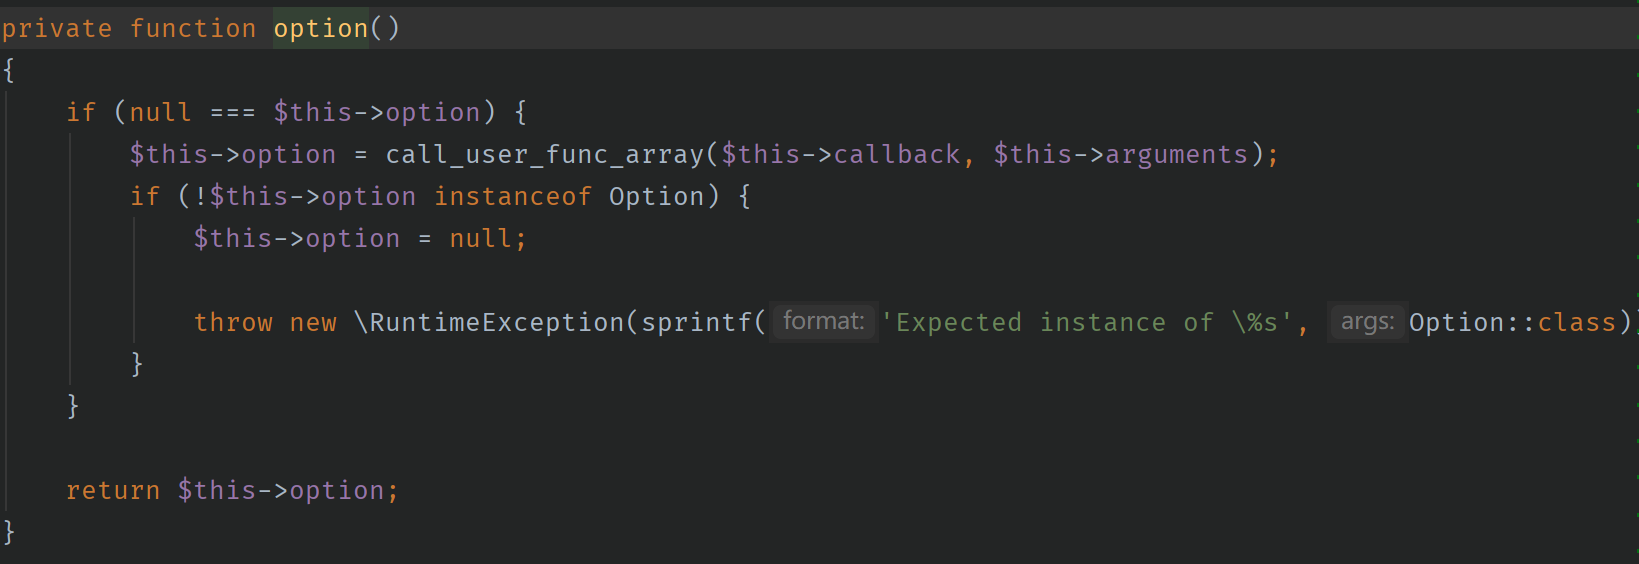Click call_user_func_array function call

545,154
